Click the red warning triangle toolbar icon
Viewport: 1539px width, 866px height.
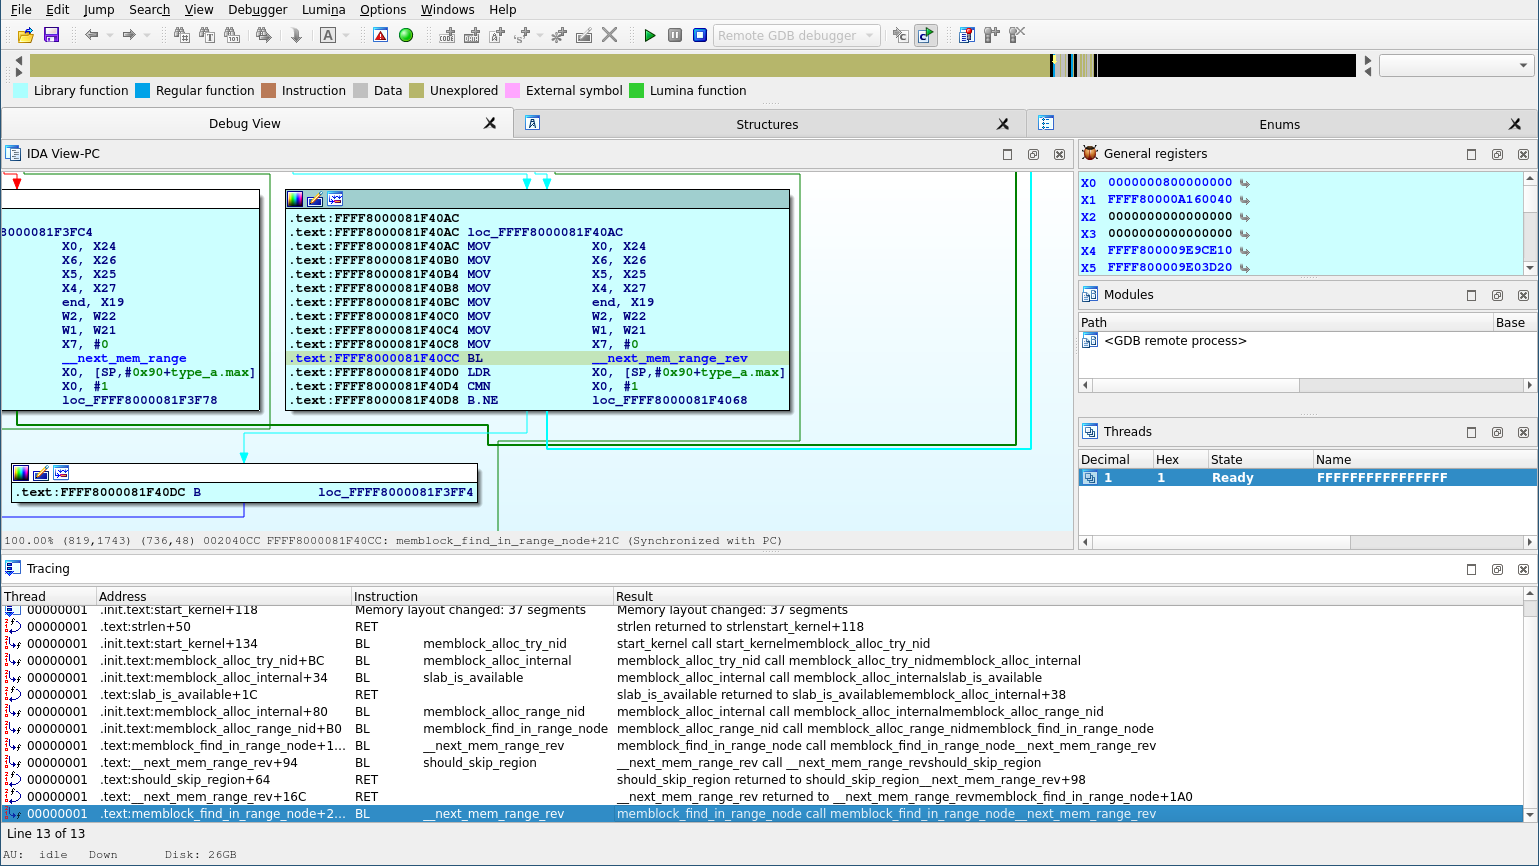(x=381, y=35)
